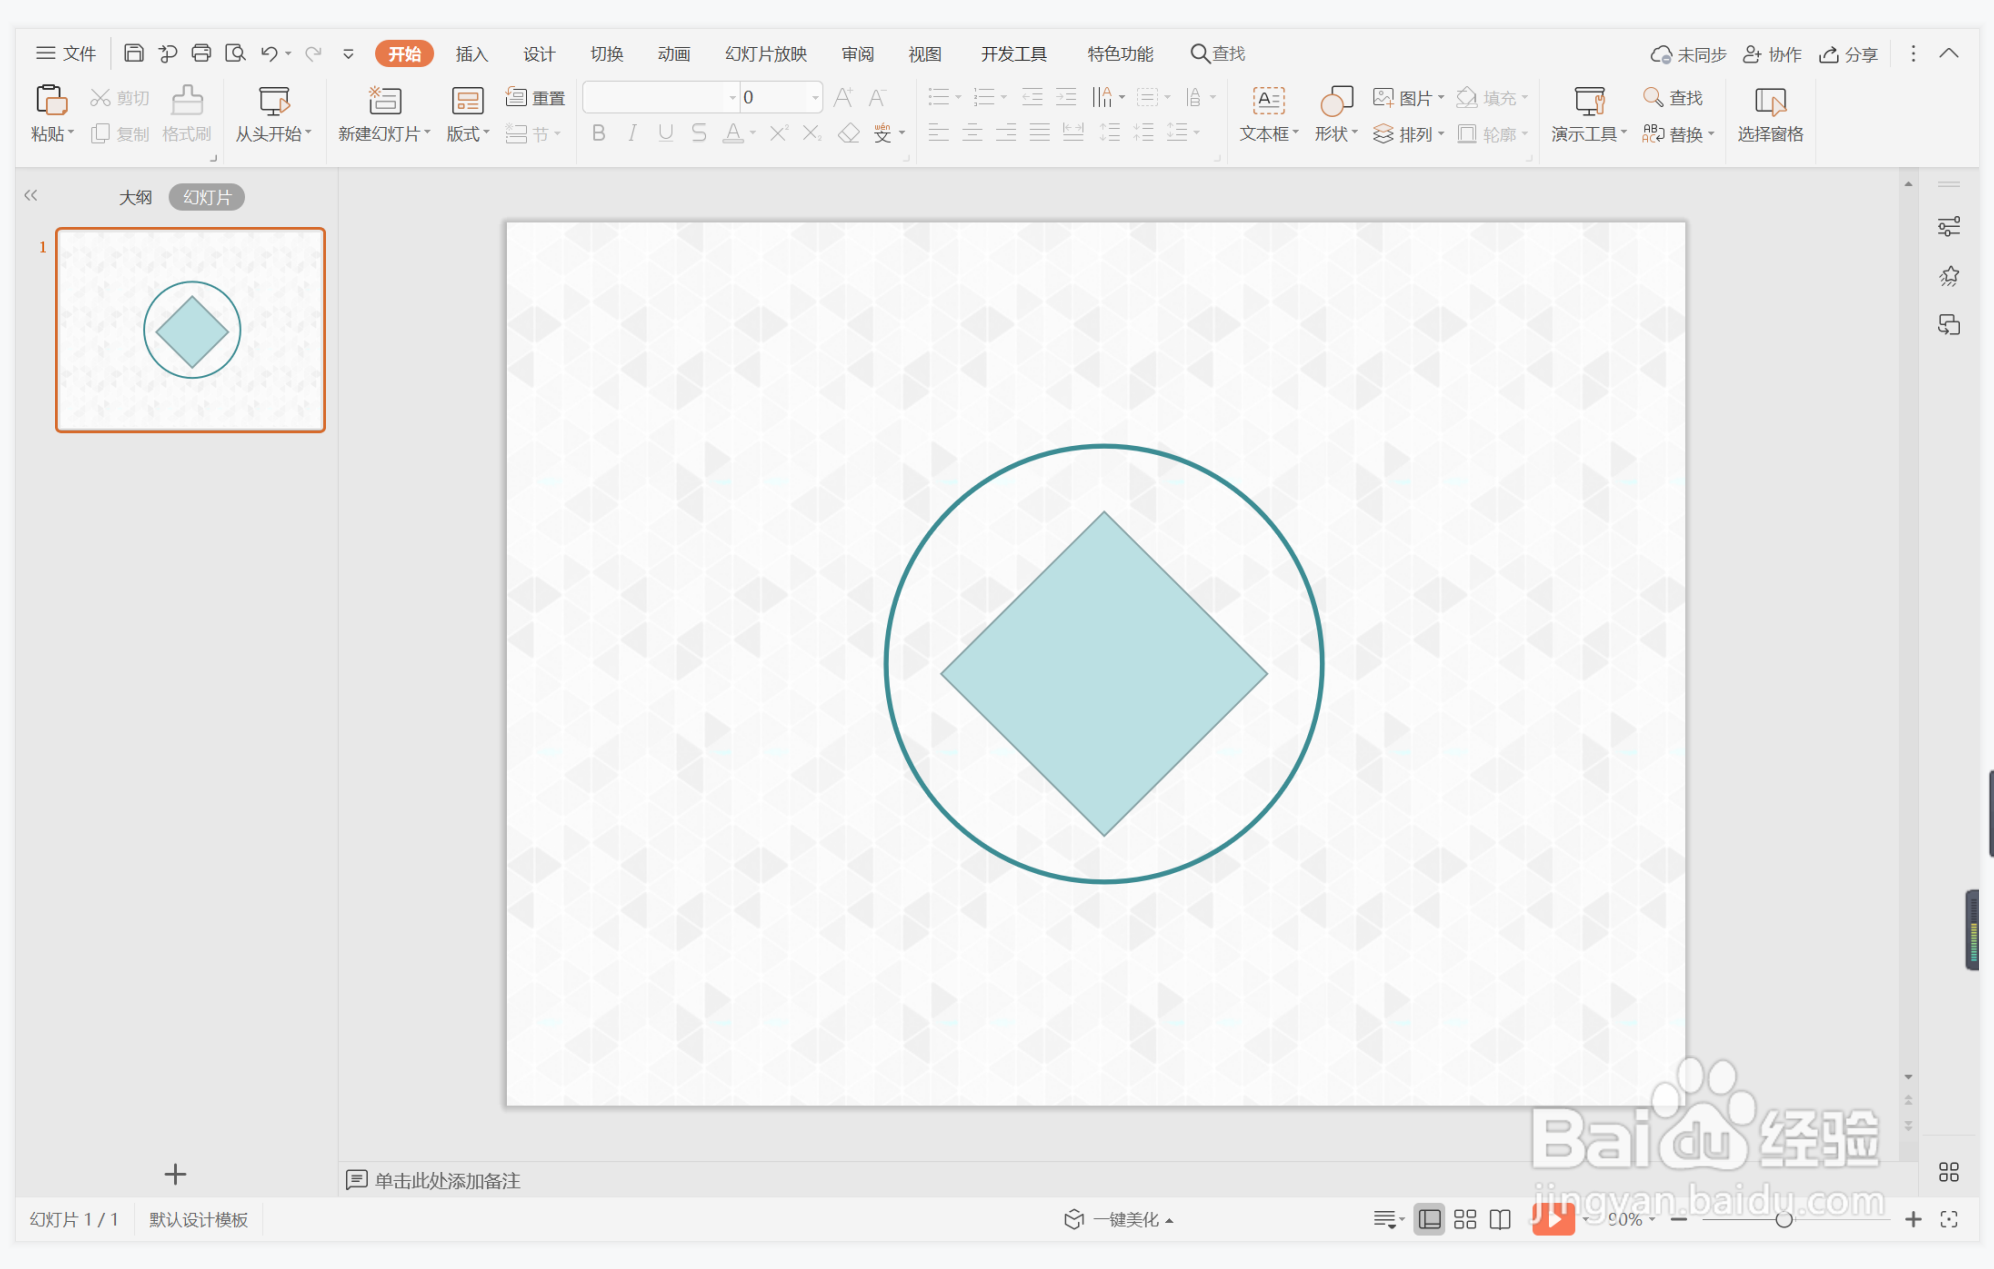Click the shapes tool icon

pos(1336,101)
